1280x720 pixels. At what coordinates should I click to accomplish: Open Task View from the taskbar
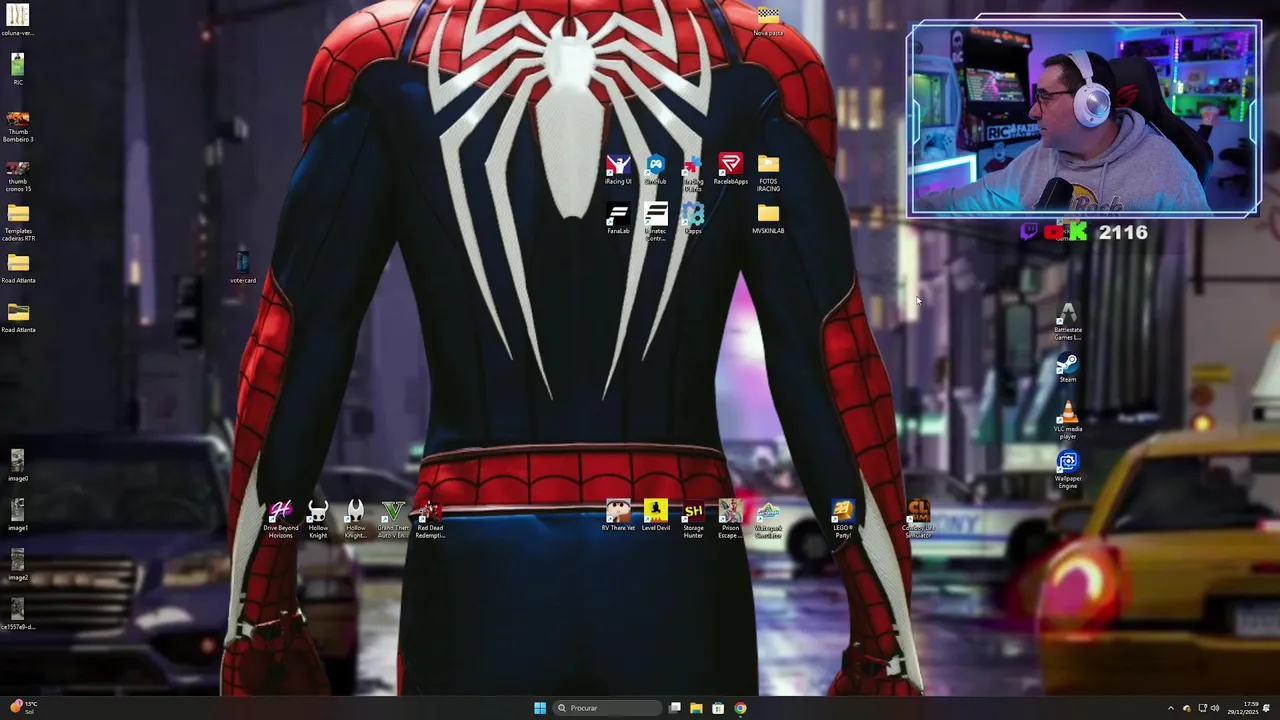675,708
